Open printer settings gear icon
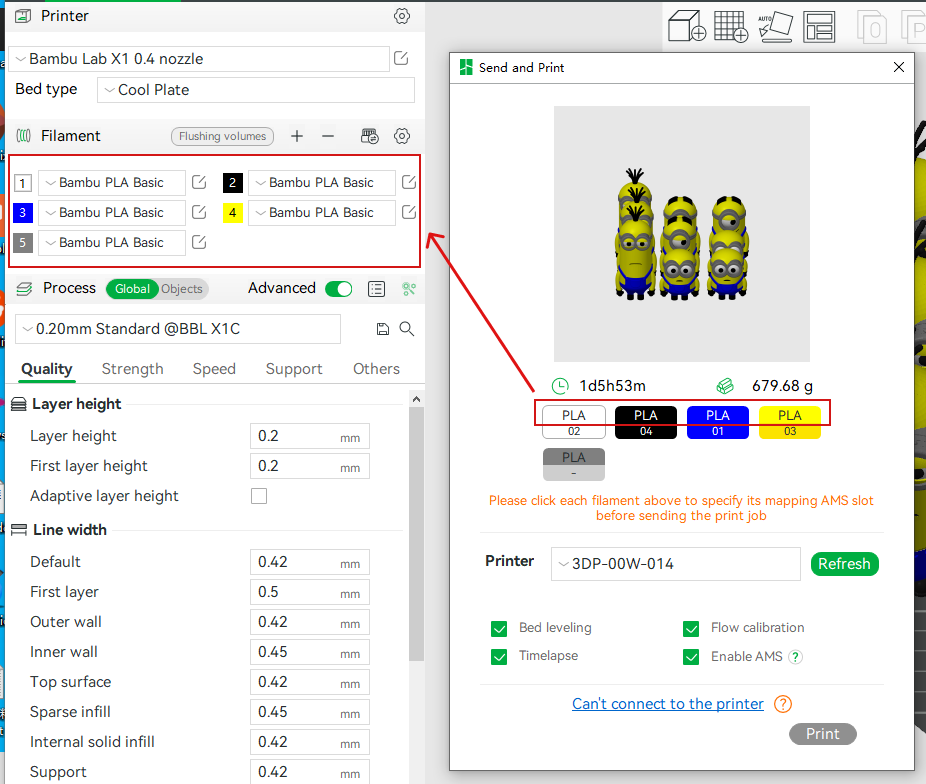This screenshot has height=784, width=926. tap(402, 16)
